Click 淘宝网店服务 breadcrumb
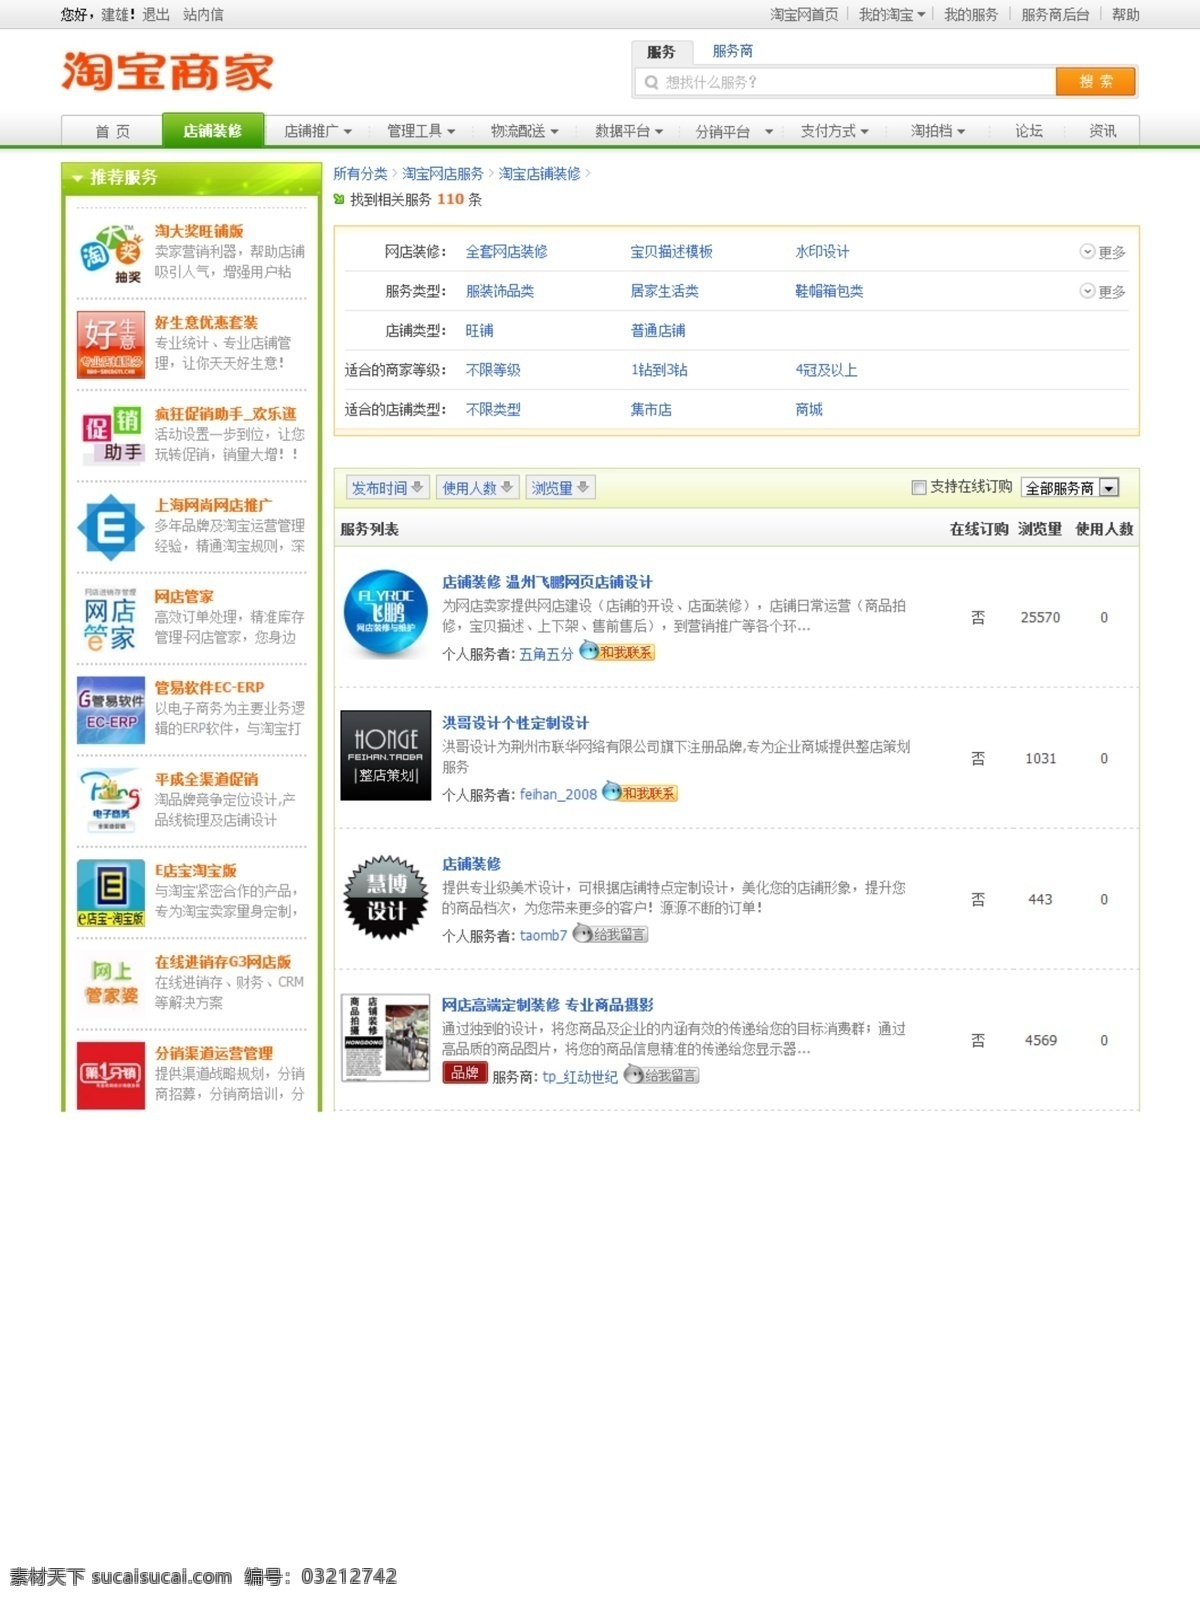The width and height of the screenshot is (1200, 1600). coord(443,174)
